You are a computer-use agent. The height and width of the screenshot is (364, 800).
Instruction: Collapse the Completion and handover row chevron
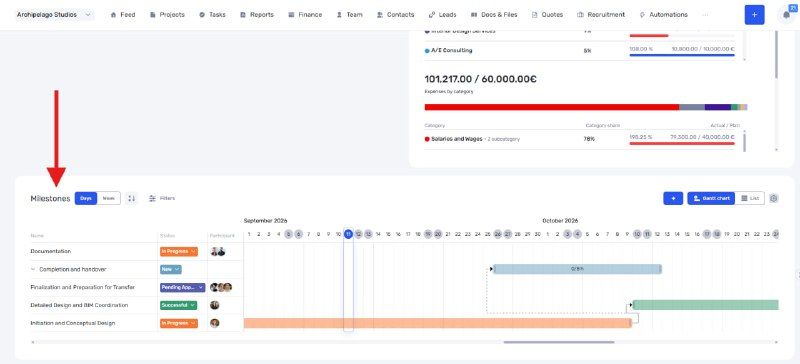click(33, 270)
